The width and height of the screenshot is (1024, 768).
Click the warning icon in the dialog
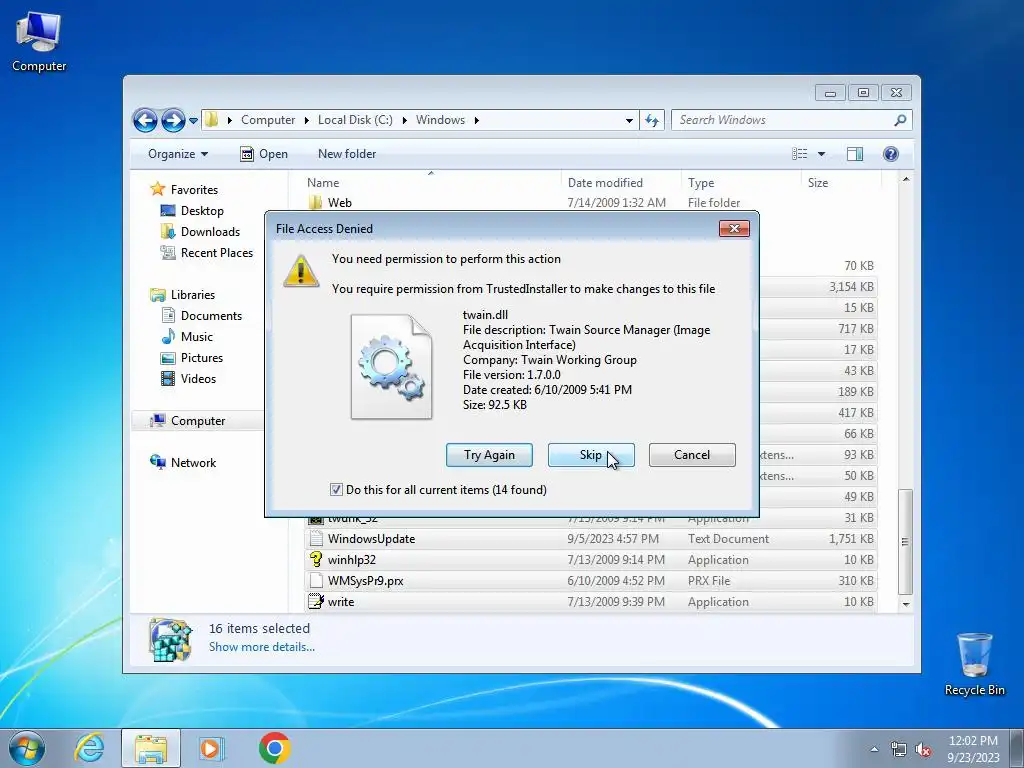(x=301, y=270)
